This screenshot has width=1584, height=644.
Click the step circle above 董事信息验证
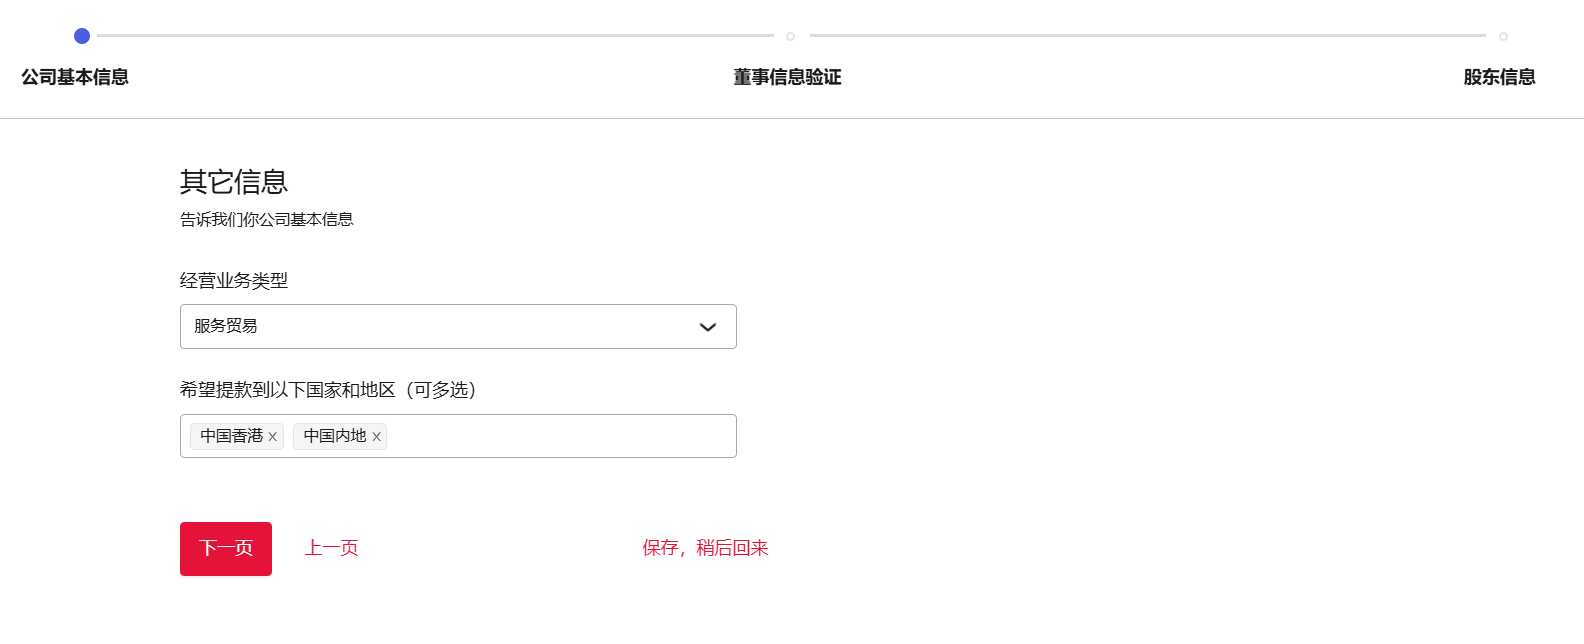790,36
